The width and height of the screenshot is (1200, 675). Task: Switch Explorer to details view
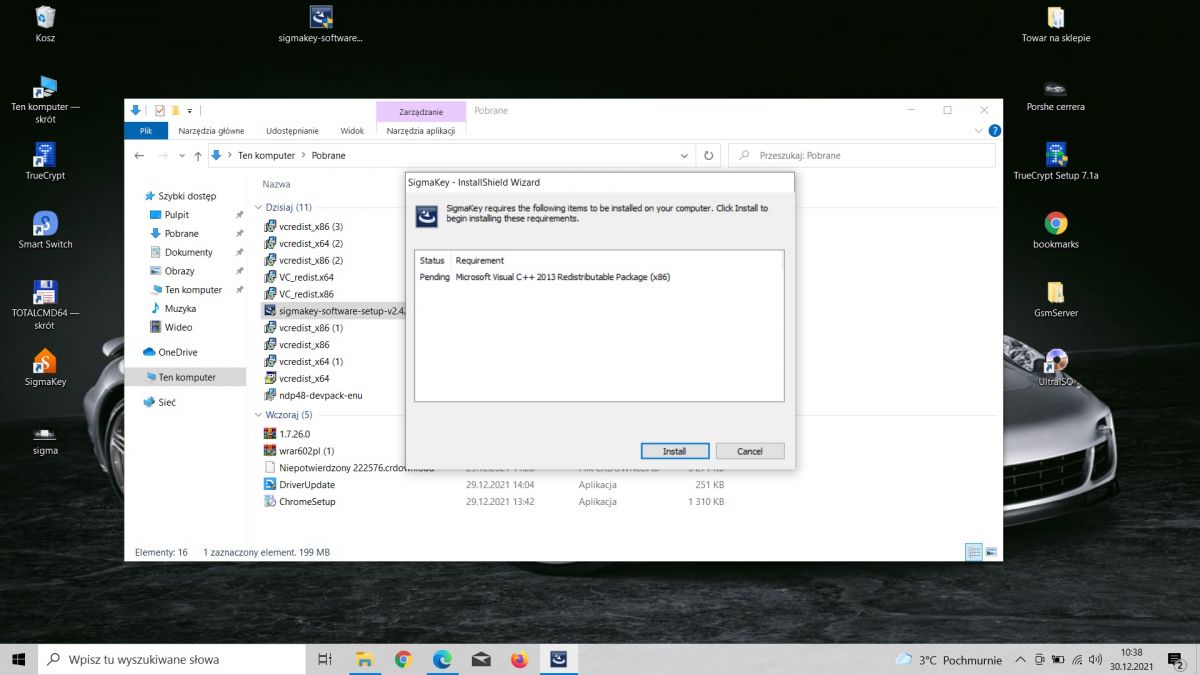(973, 552)
